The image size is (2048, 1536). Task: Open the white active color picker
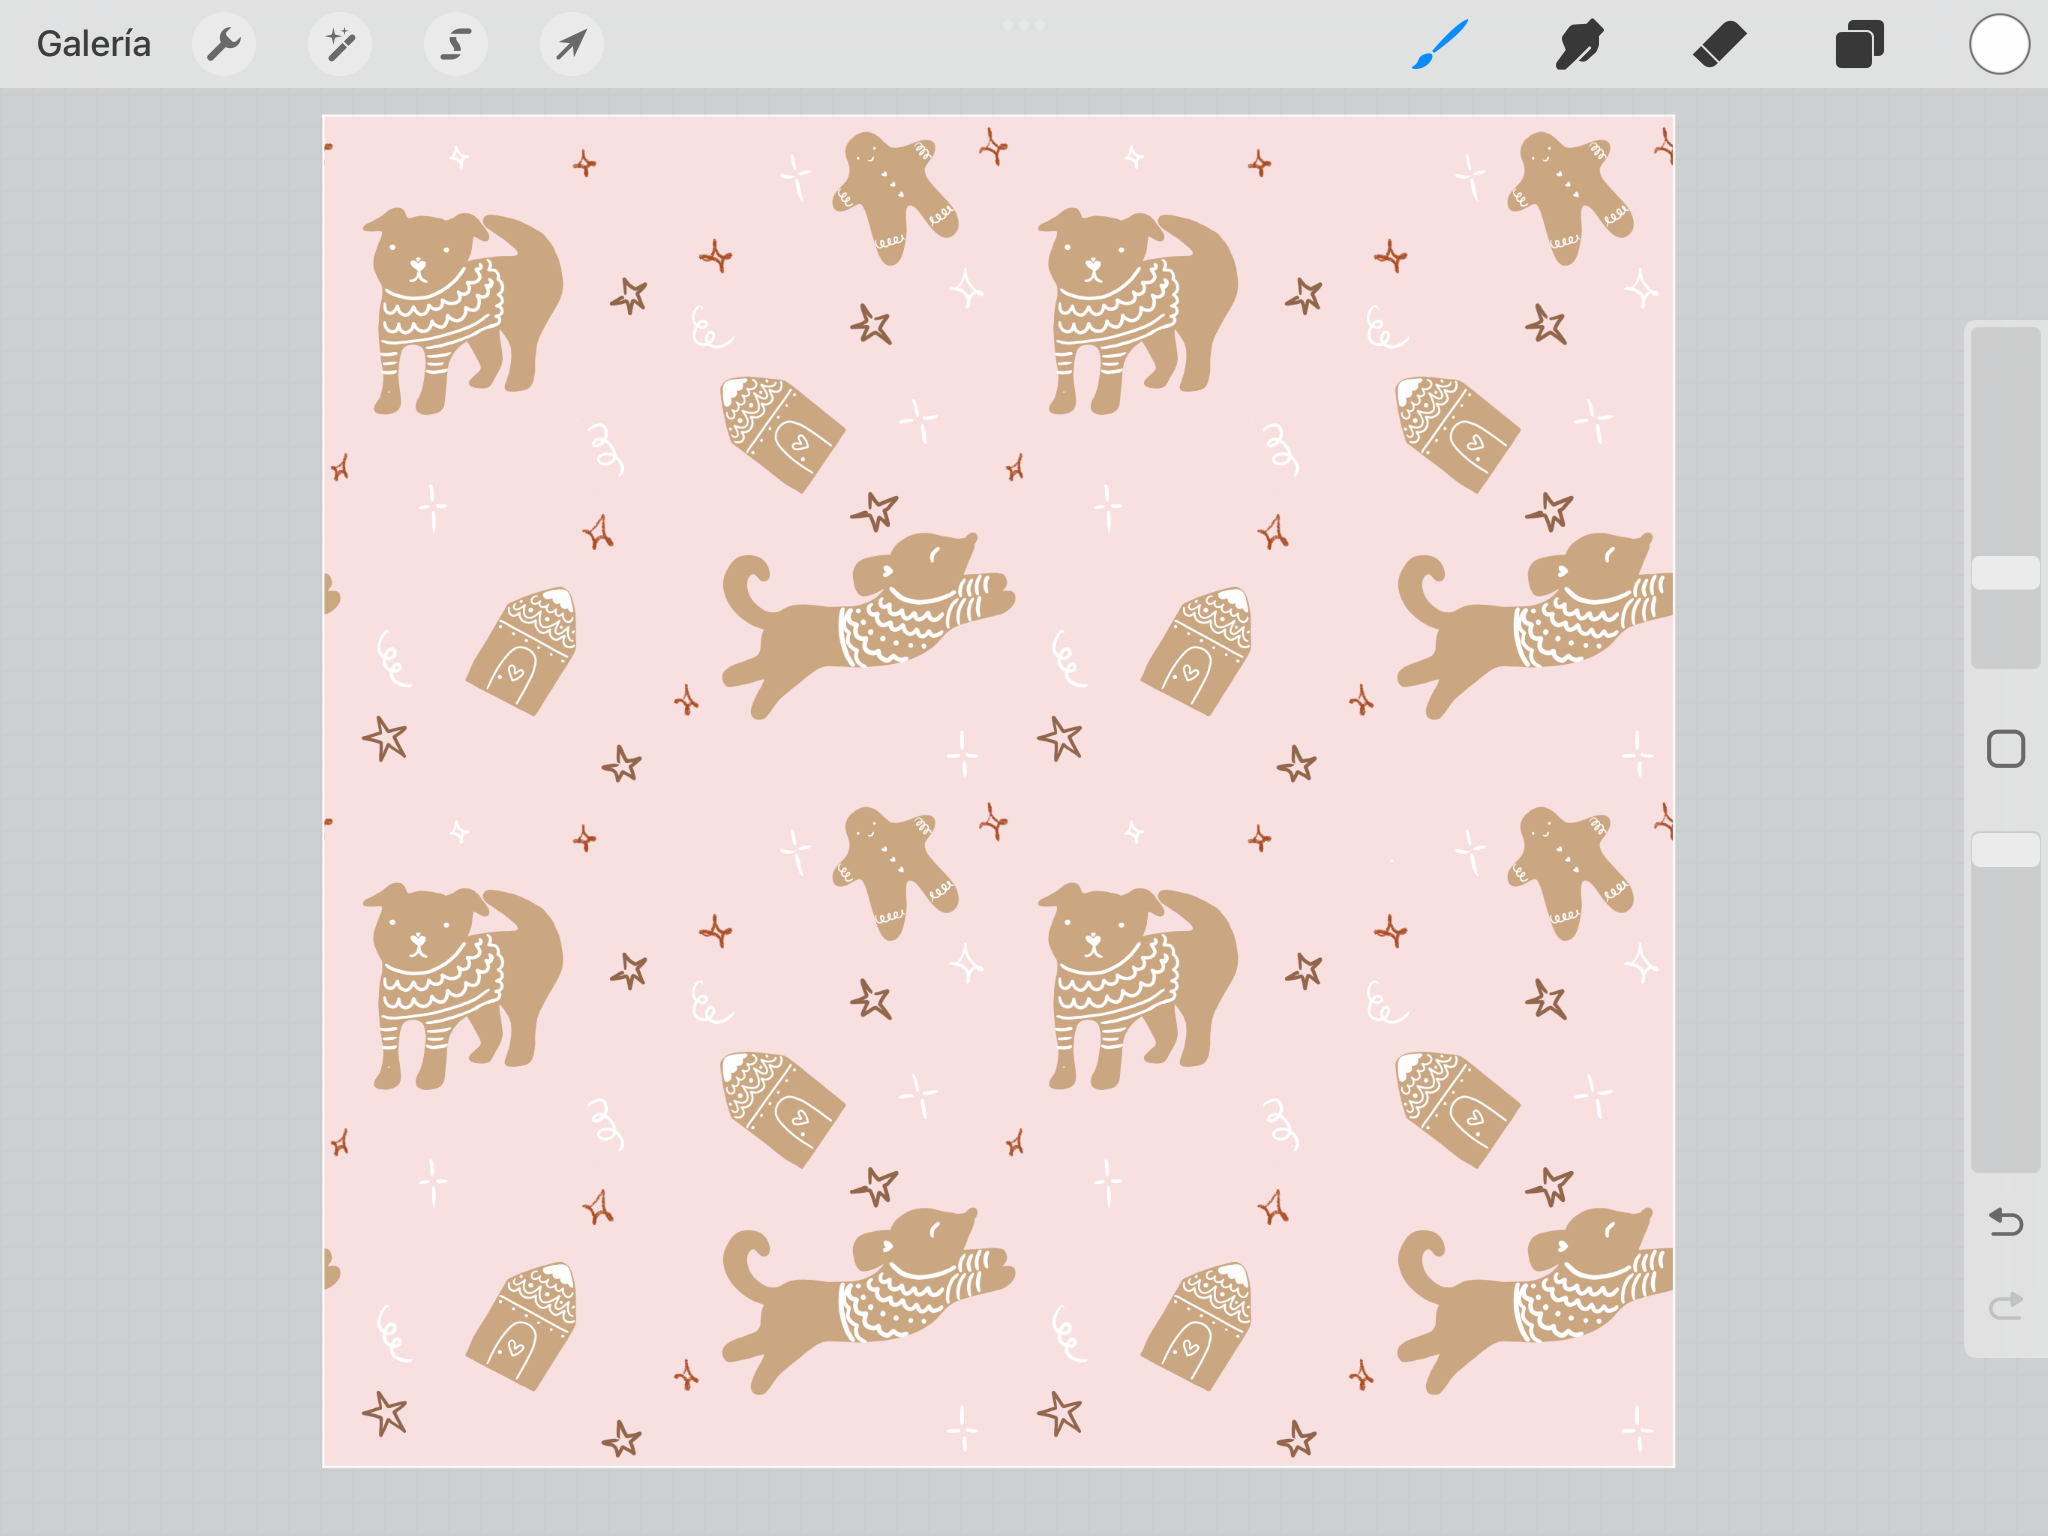pyautogui.click(x=2000, y=44)
